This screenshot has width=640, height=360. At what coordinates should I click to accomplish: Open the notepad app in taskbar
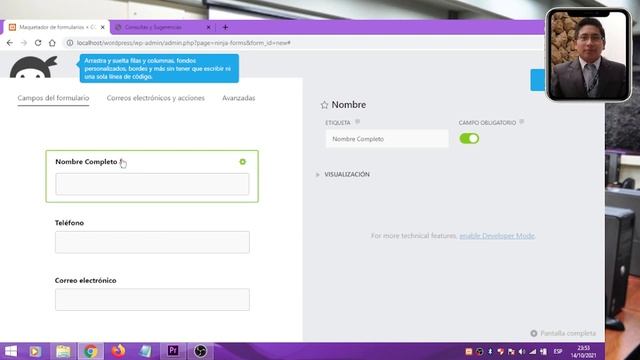(145, 351)
